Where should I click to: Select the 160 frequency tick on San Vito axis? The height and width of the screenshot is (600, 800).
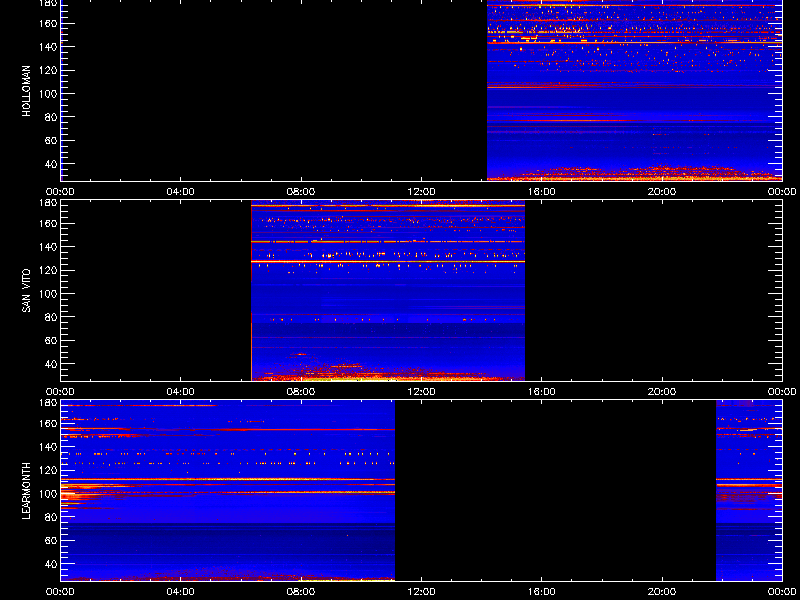[x=49, y=223]
